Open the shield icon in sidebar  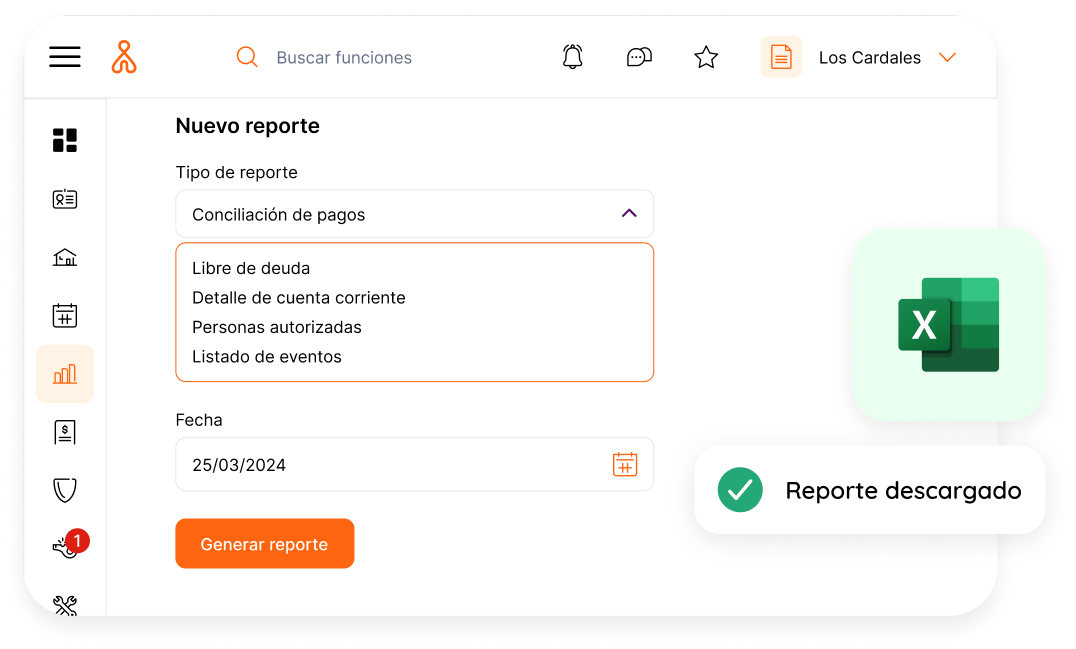pyautogui.click(x=65, y=490)
